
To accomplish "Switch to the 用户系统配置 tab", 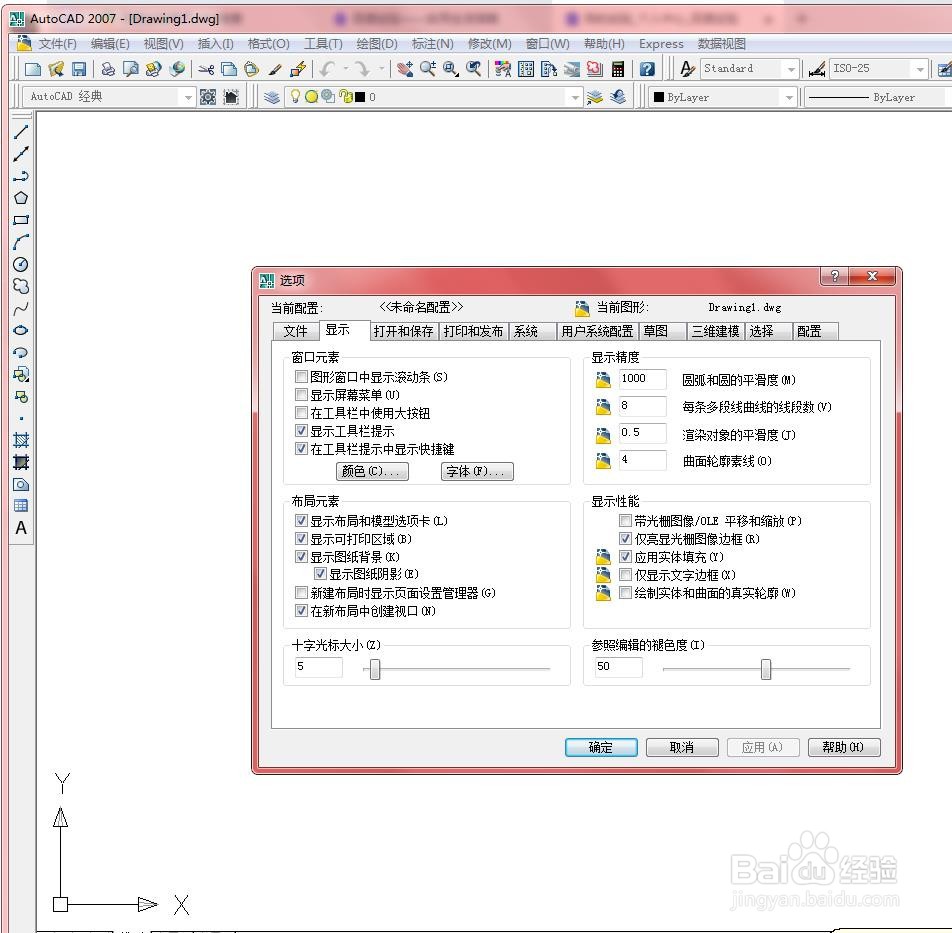I will [597, 331].
